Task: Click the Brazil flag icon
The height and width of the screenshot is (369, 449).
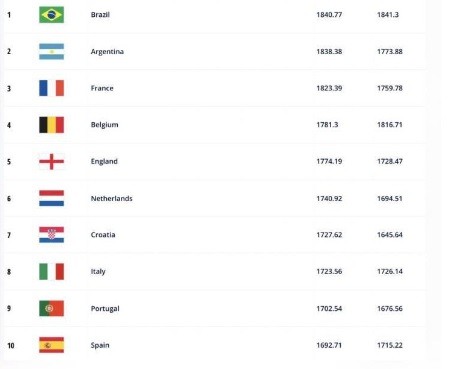Action: [51, 15]
